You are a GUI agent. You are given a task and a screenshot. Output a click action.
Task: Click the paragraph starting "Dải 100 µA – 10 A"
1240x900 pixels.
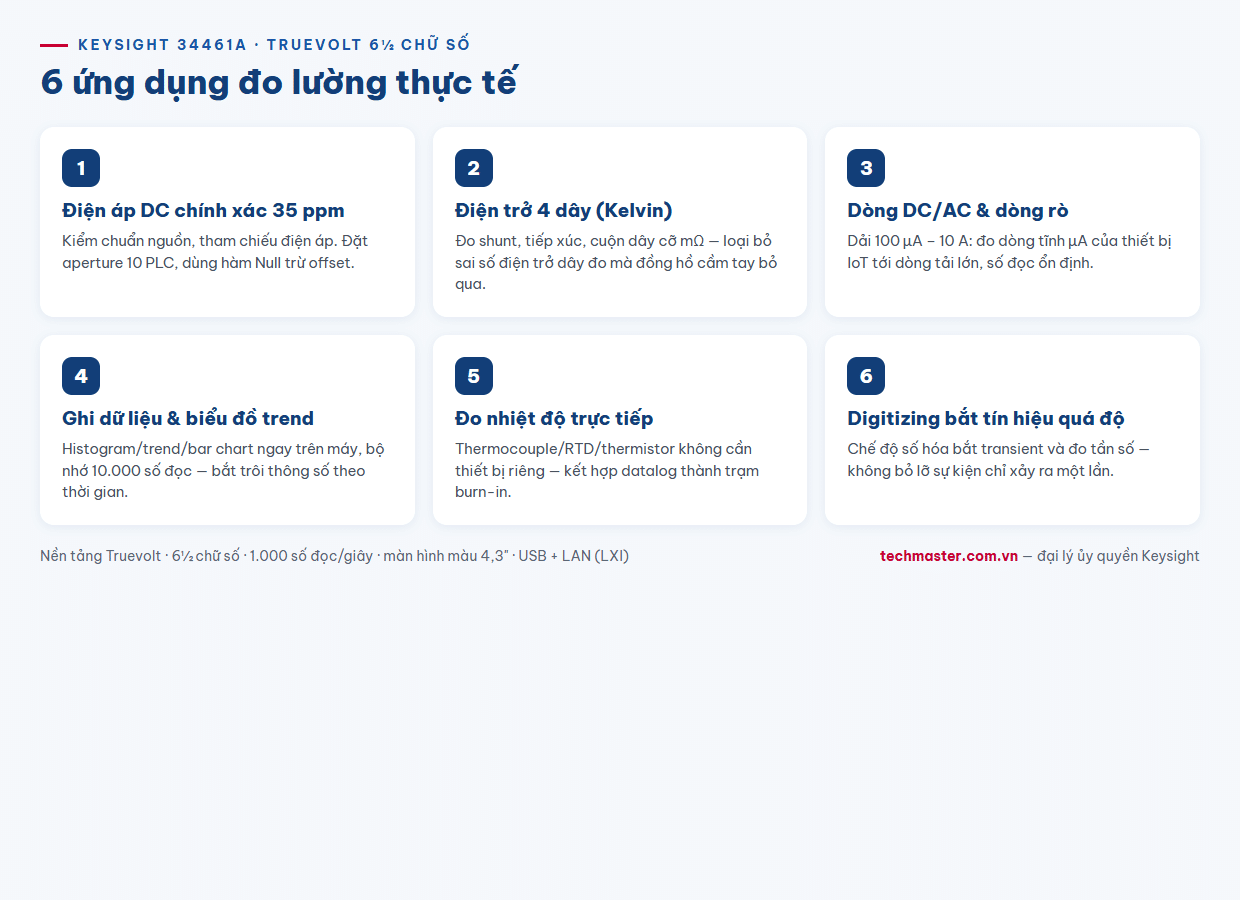coord(1009,252)
